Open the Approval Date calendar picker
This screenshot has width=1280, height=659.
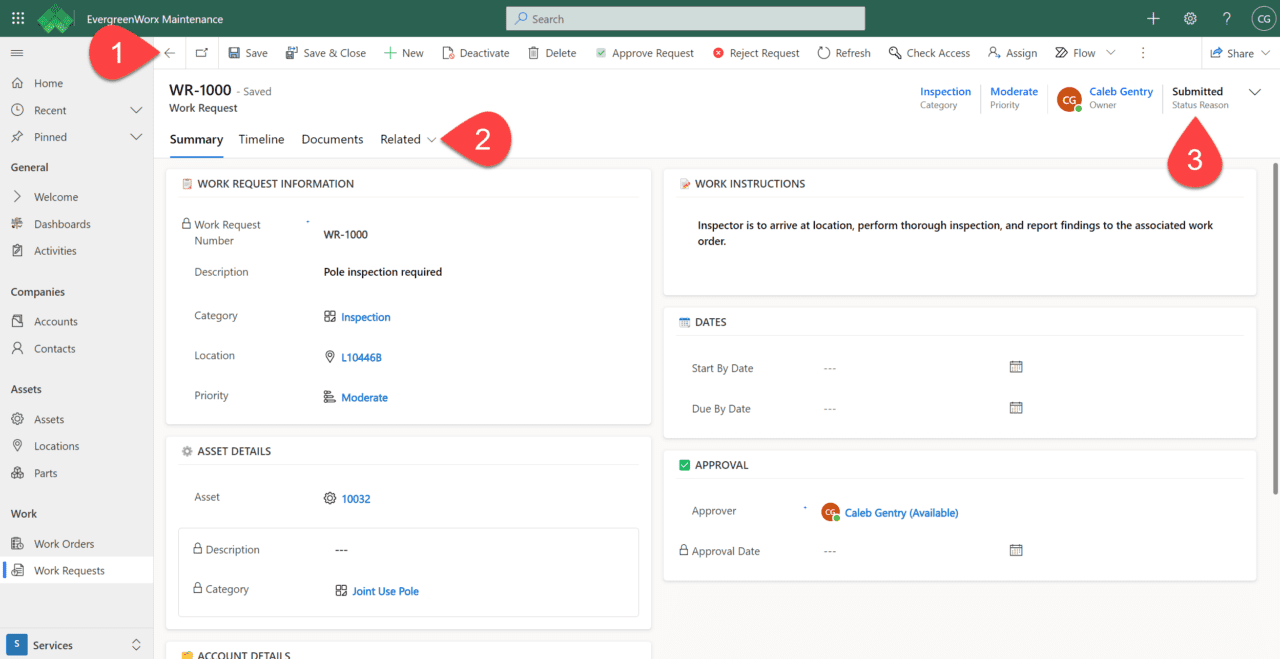(x=1016, y=550)
